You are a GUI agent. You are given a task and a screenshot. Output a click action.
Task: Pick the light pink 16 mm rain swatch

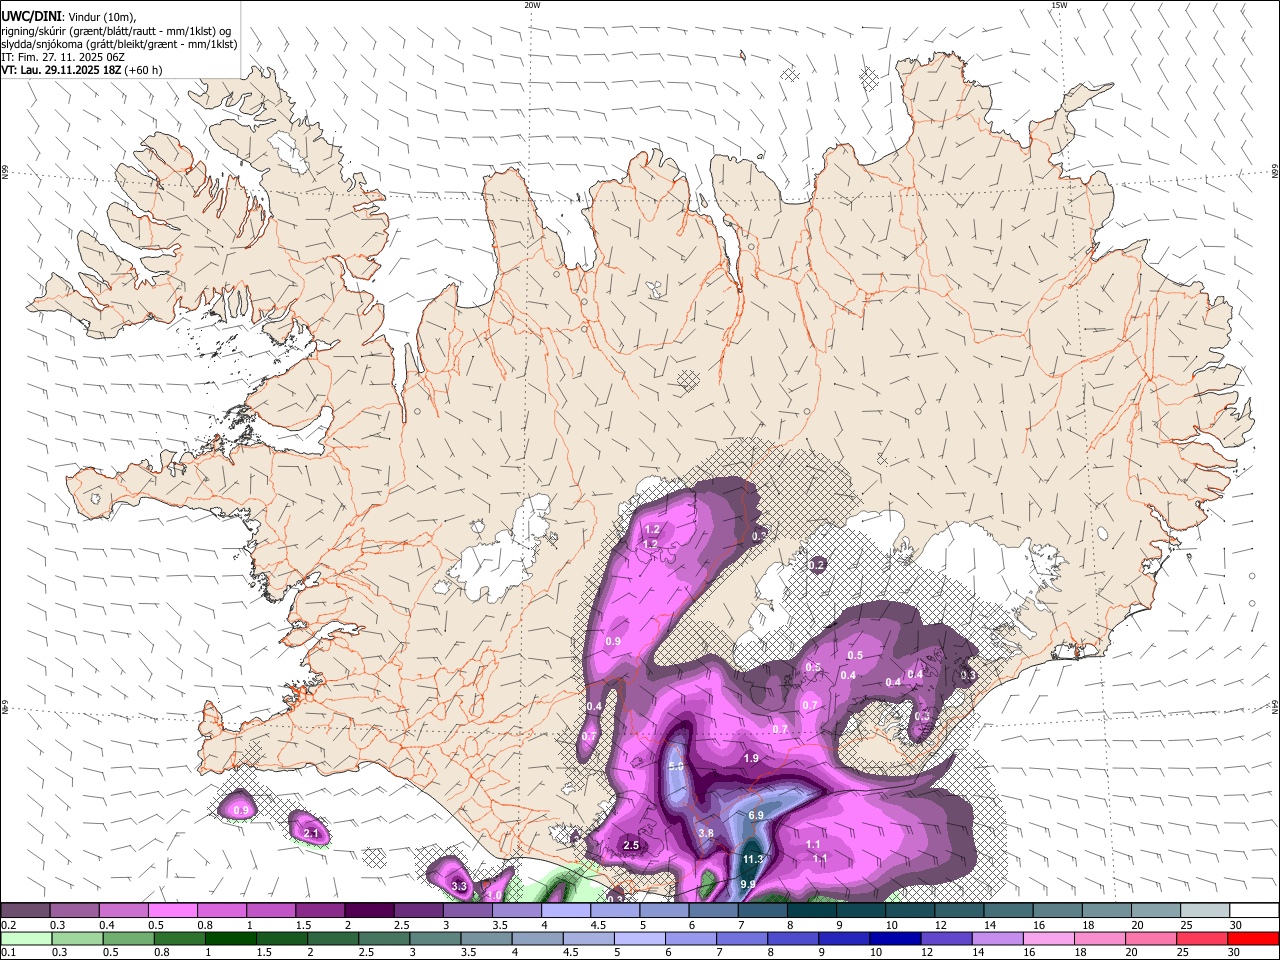(1048, 939)
